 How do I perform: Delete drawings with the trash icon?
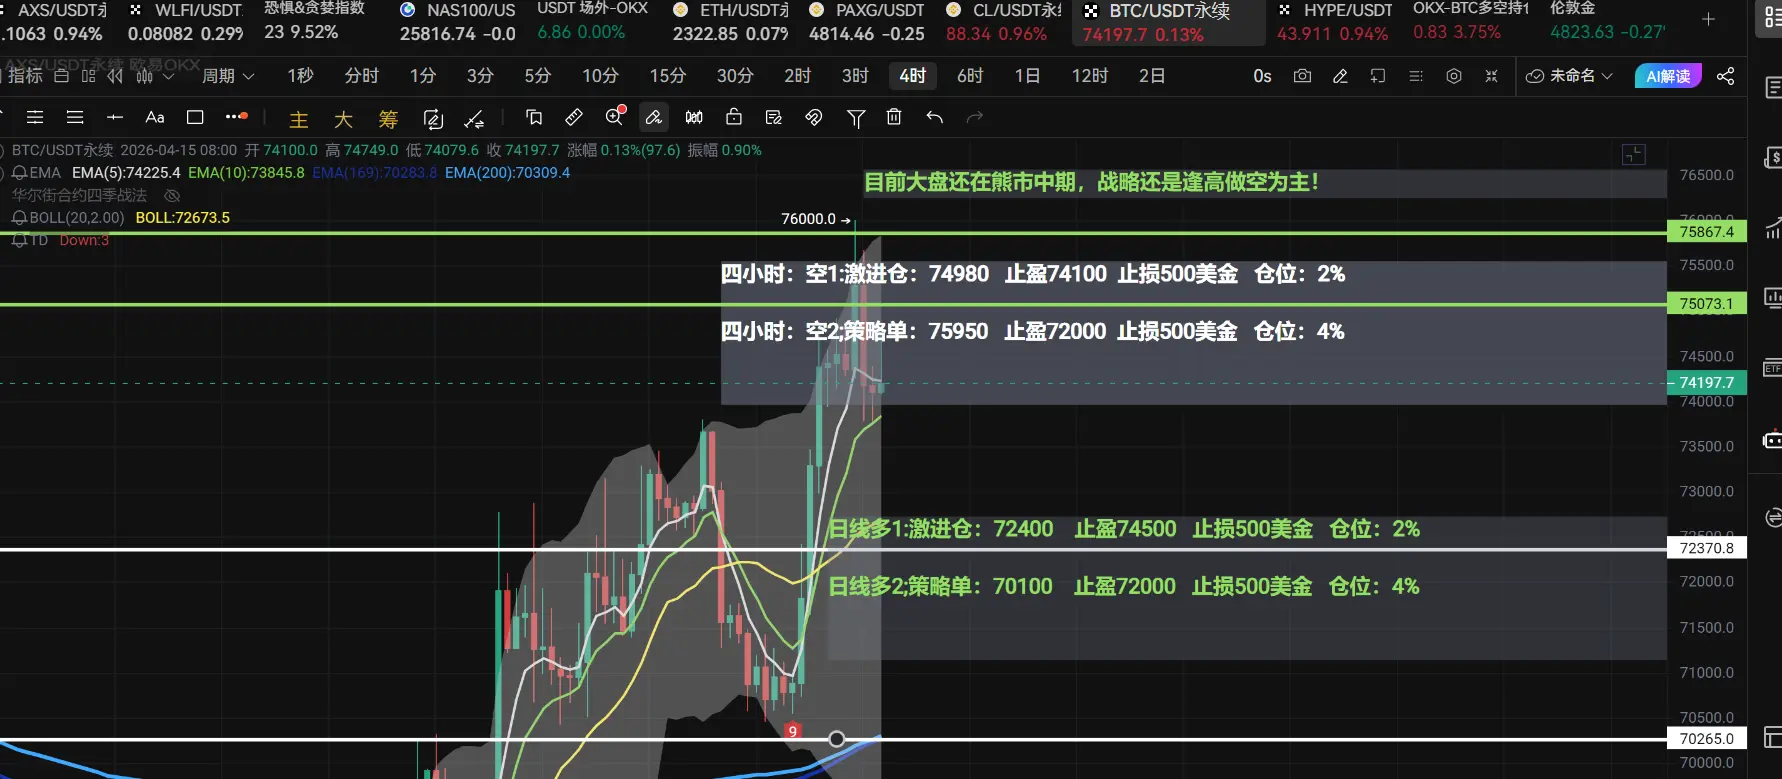(894, 117)
